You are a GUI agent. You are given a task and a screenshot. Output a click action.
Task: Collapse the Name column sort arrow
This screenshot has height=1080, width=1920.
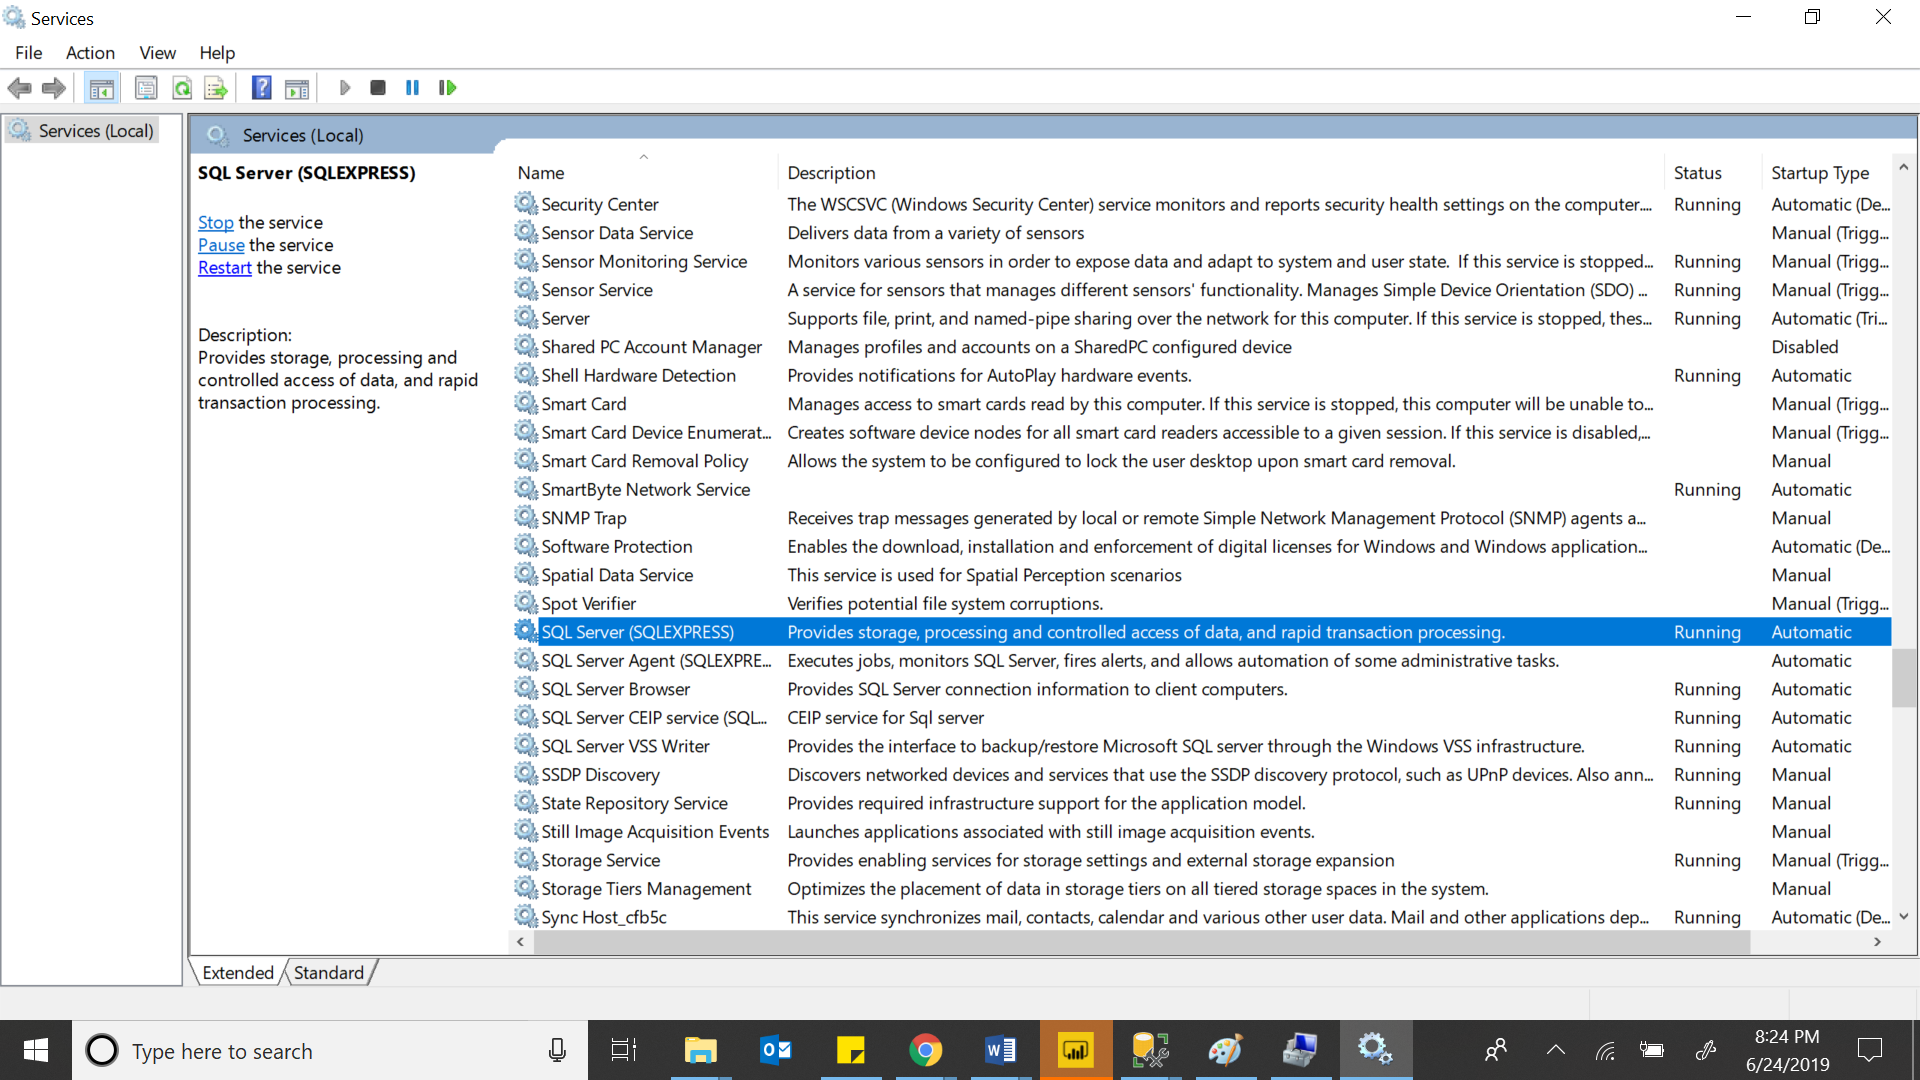pyautogui.click(x=644, y=157)
